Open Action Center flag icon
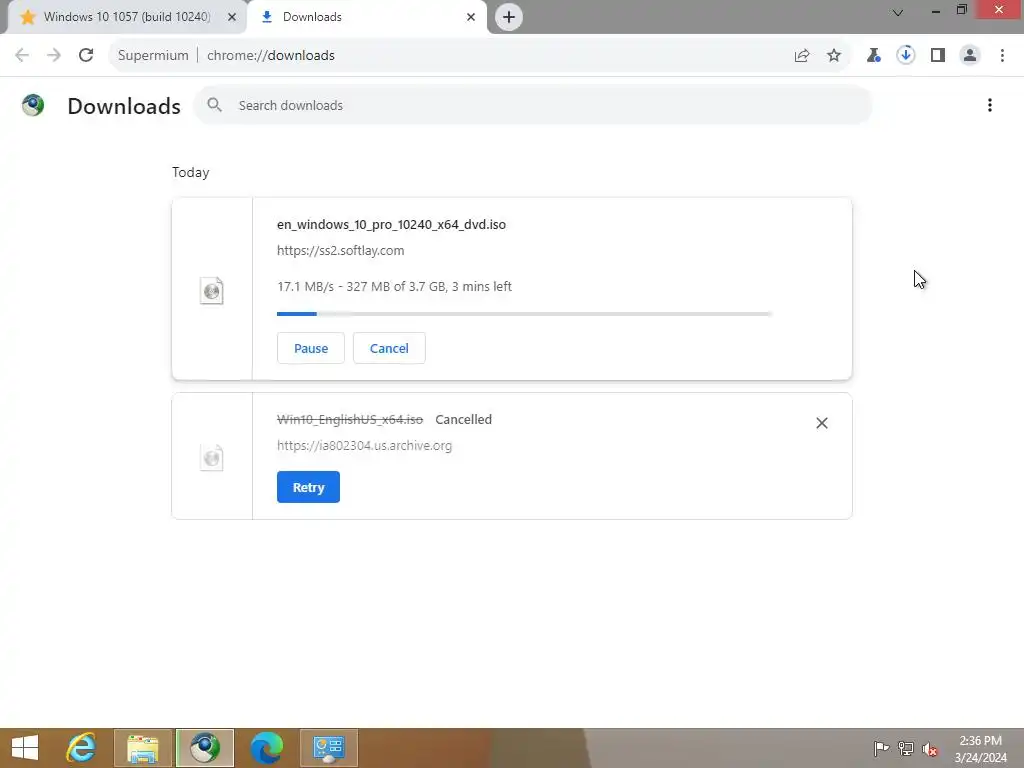 (881, 748)
